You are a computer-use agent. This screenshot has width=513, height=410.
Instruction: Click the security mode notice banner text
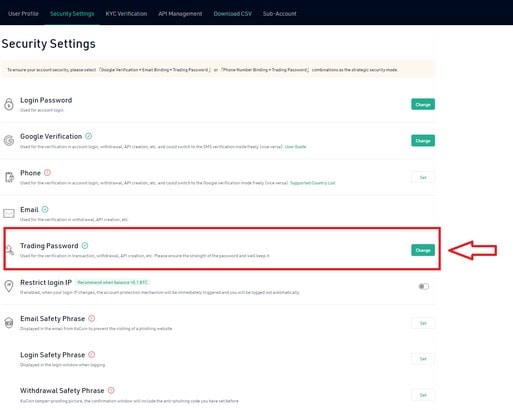(202, 70)
